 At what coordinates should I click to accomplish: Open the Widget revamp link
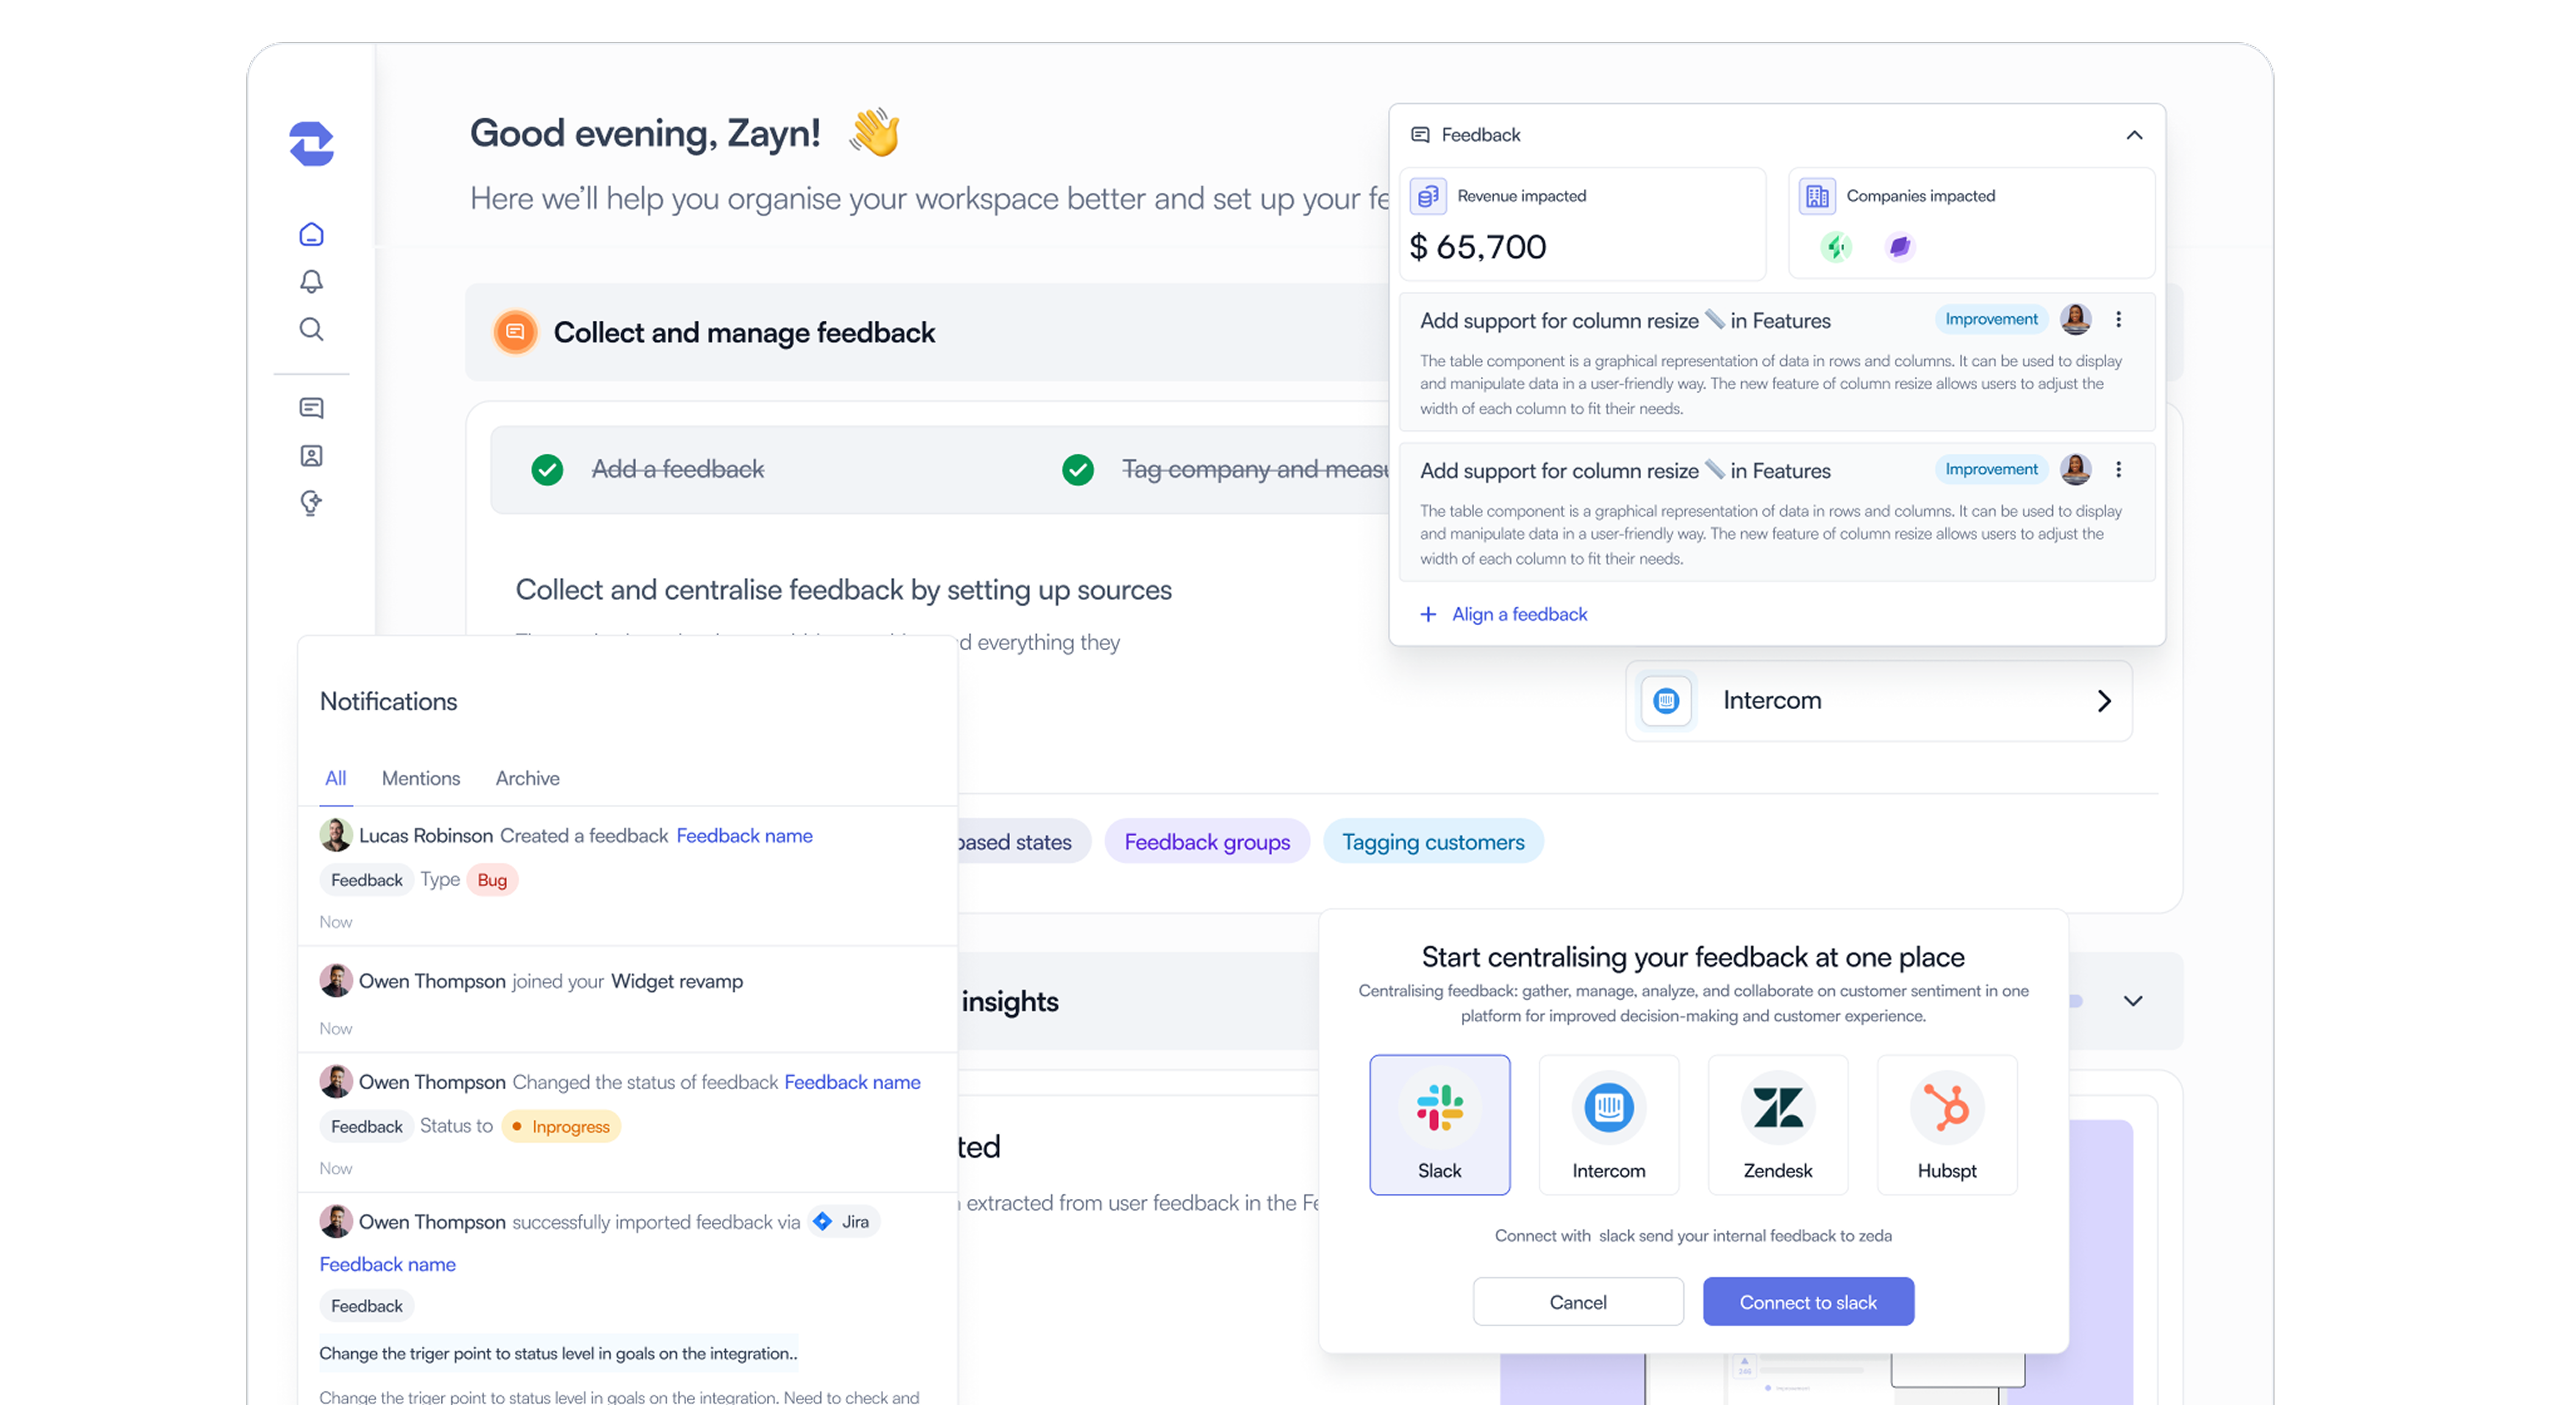(x=676, y=981)
